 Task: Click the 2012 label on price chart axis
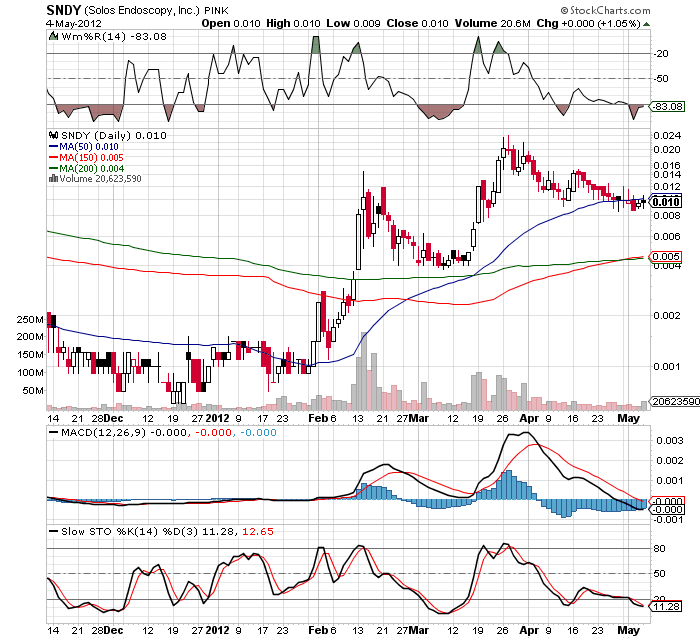[x=217, y=418]
